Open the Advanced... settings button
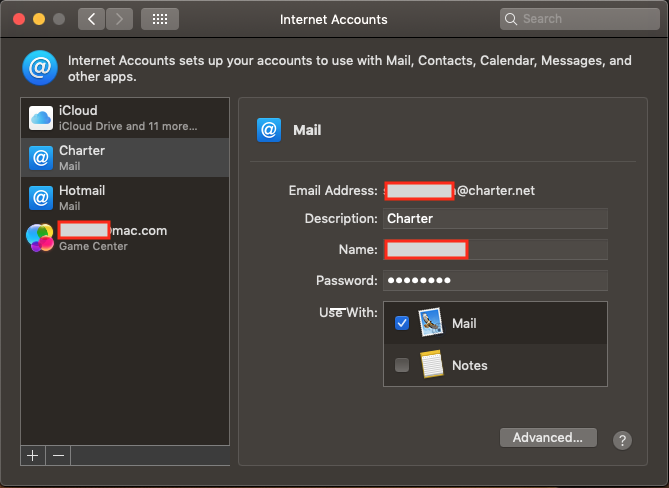Screen dimensions: 669x488 click(x=548, y=438)
